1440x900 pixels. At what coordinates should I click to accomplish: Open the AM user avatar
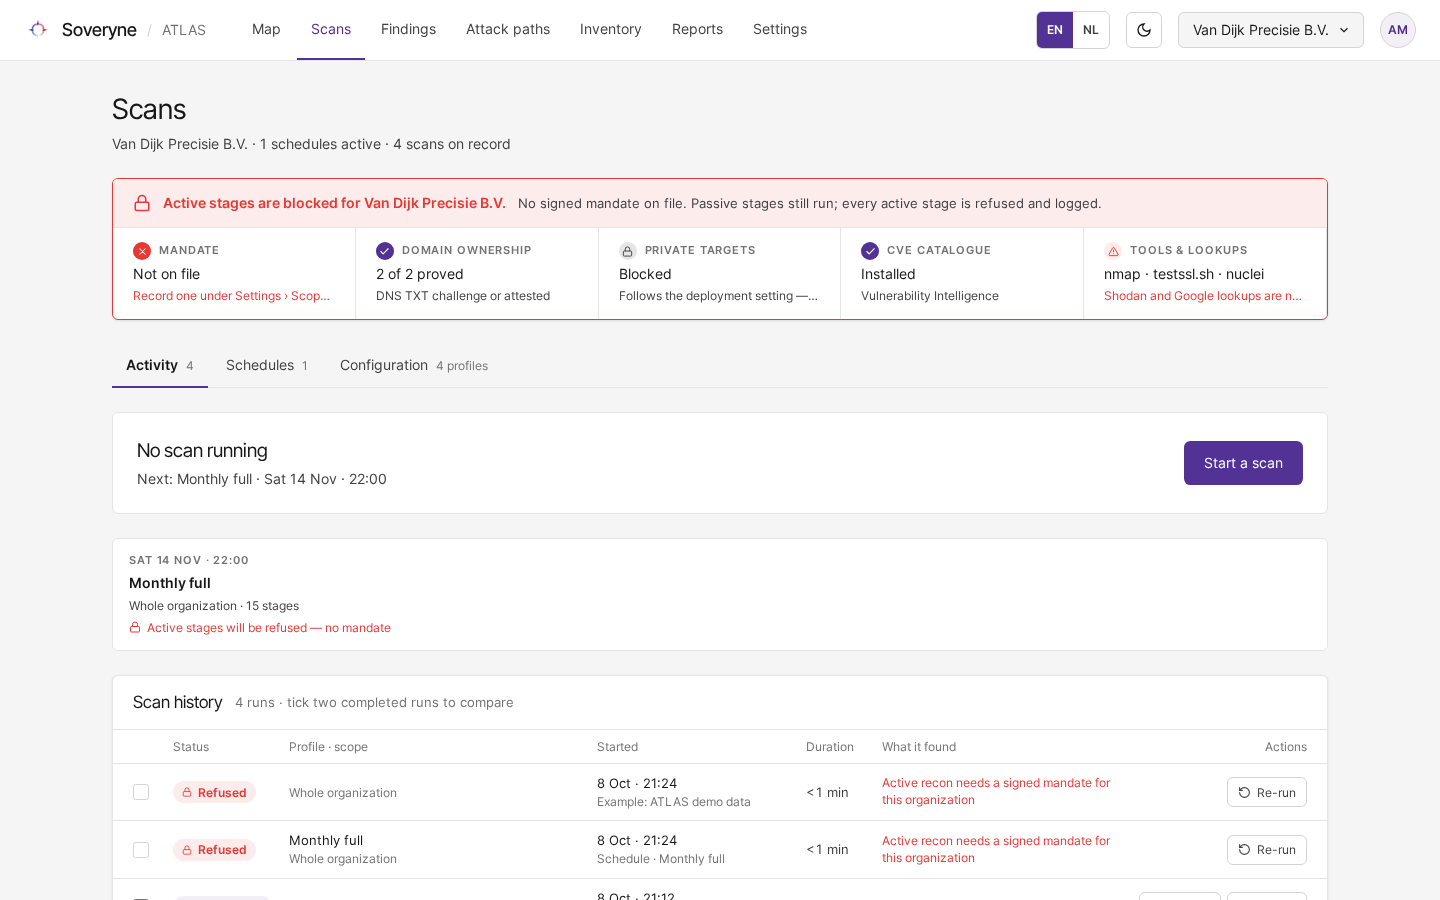pyautogui.click(x=1398, y=30)
